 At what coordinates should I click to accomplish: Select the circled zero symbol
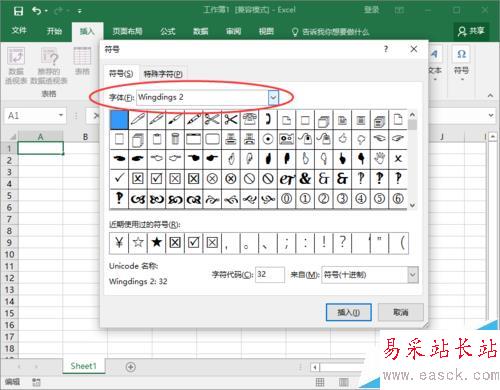[286, 199]
